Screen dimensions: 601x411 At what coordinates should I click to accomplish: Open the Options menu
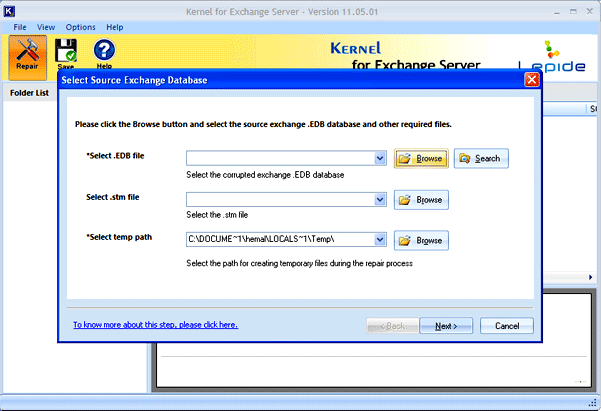pyautogui.click(x=80, y=27)
